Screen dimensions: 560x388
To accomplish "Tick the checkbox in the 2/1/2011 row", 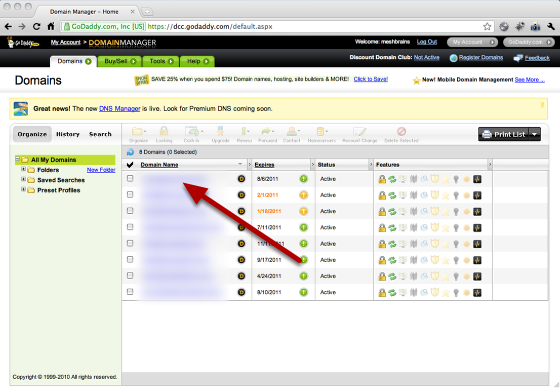I will [130, 194].
